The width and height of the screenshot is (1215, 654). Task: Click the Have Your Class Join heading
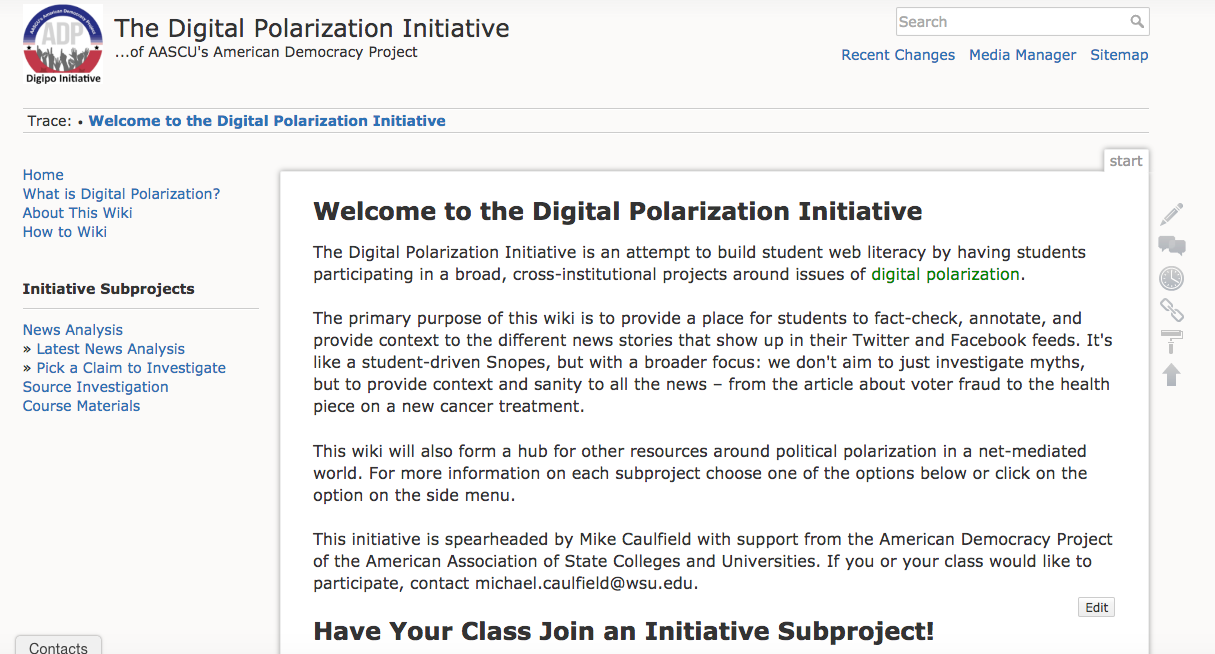click(624, 632)
